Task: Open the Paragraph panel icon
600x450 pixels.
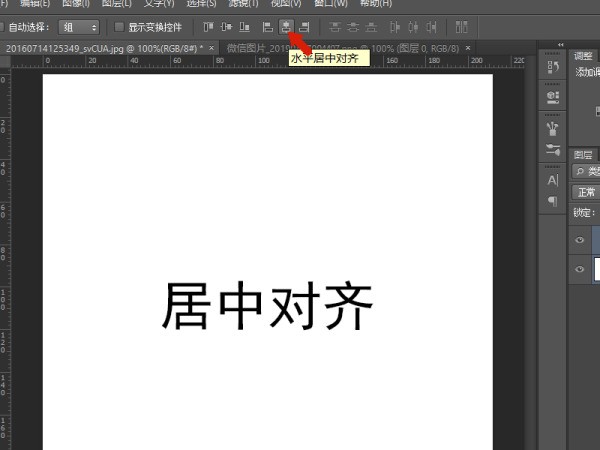Action: point(552,201)
